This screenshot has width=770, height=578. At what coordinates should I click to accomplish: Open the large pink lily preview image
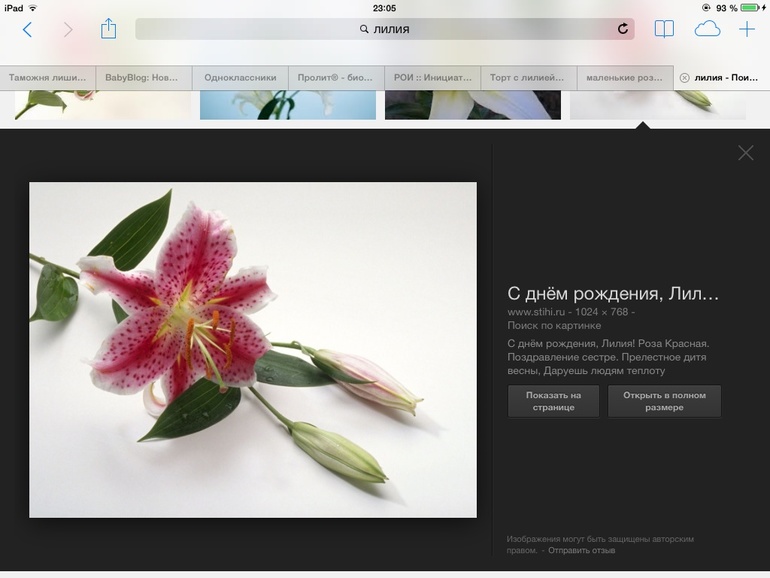[x=253, y=350]
